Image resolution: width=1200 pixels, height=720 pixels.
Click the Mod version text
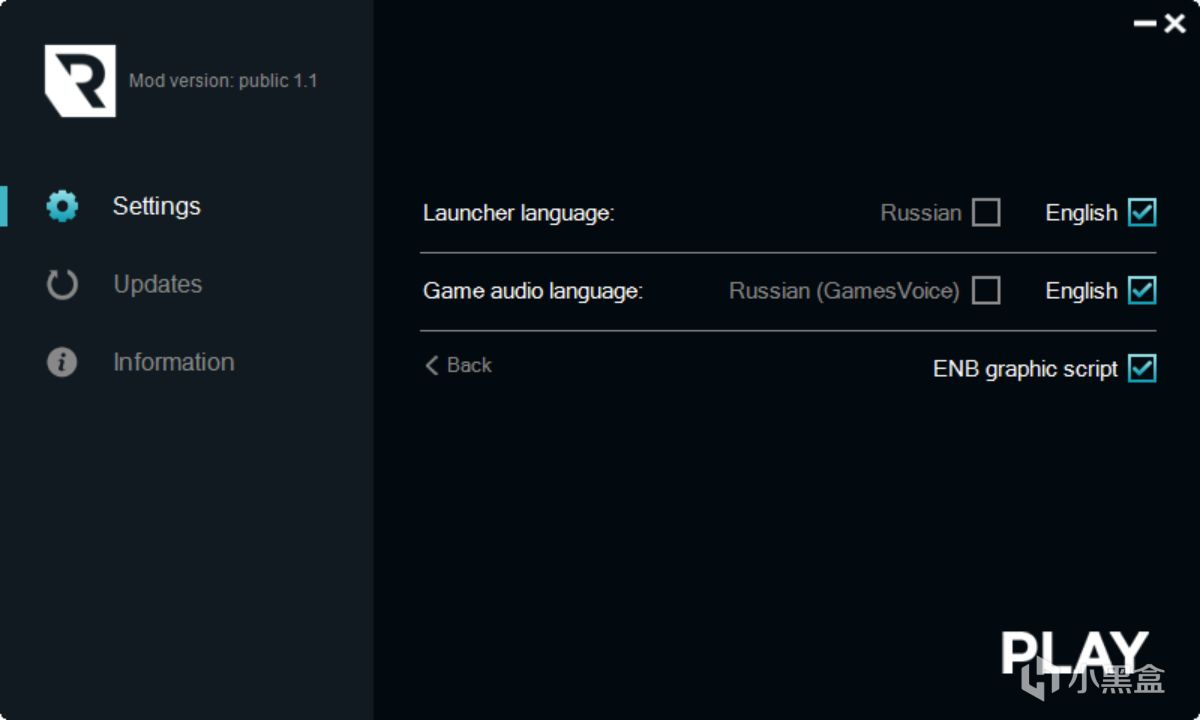coord(223,81)
